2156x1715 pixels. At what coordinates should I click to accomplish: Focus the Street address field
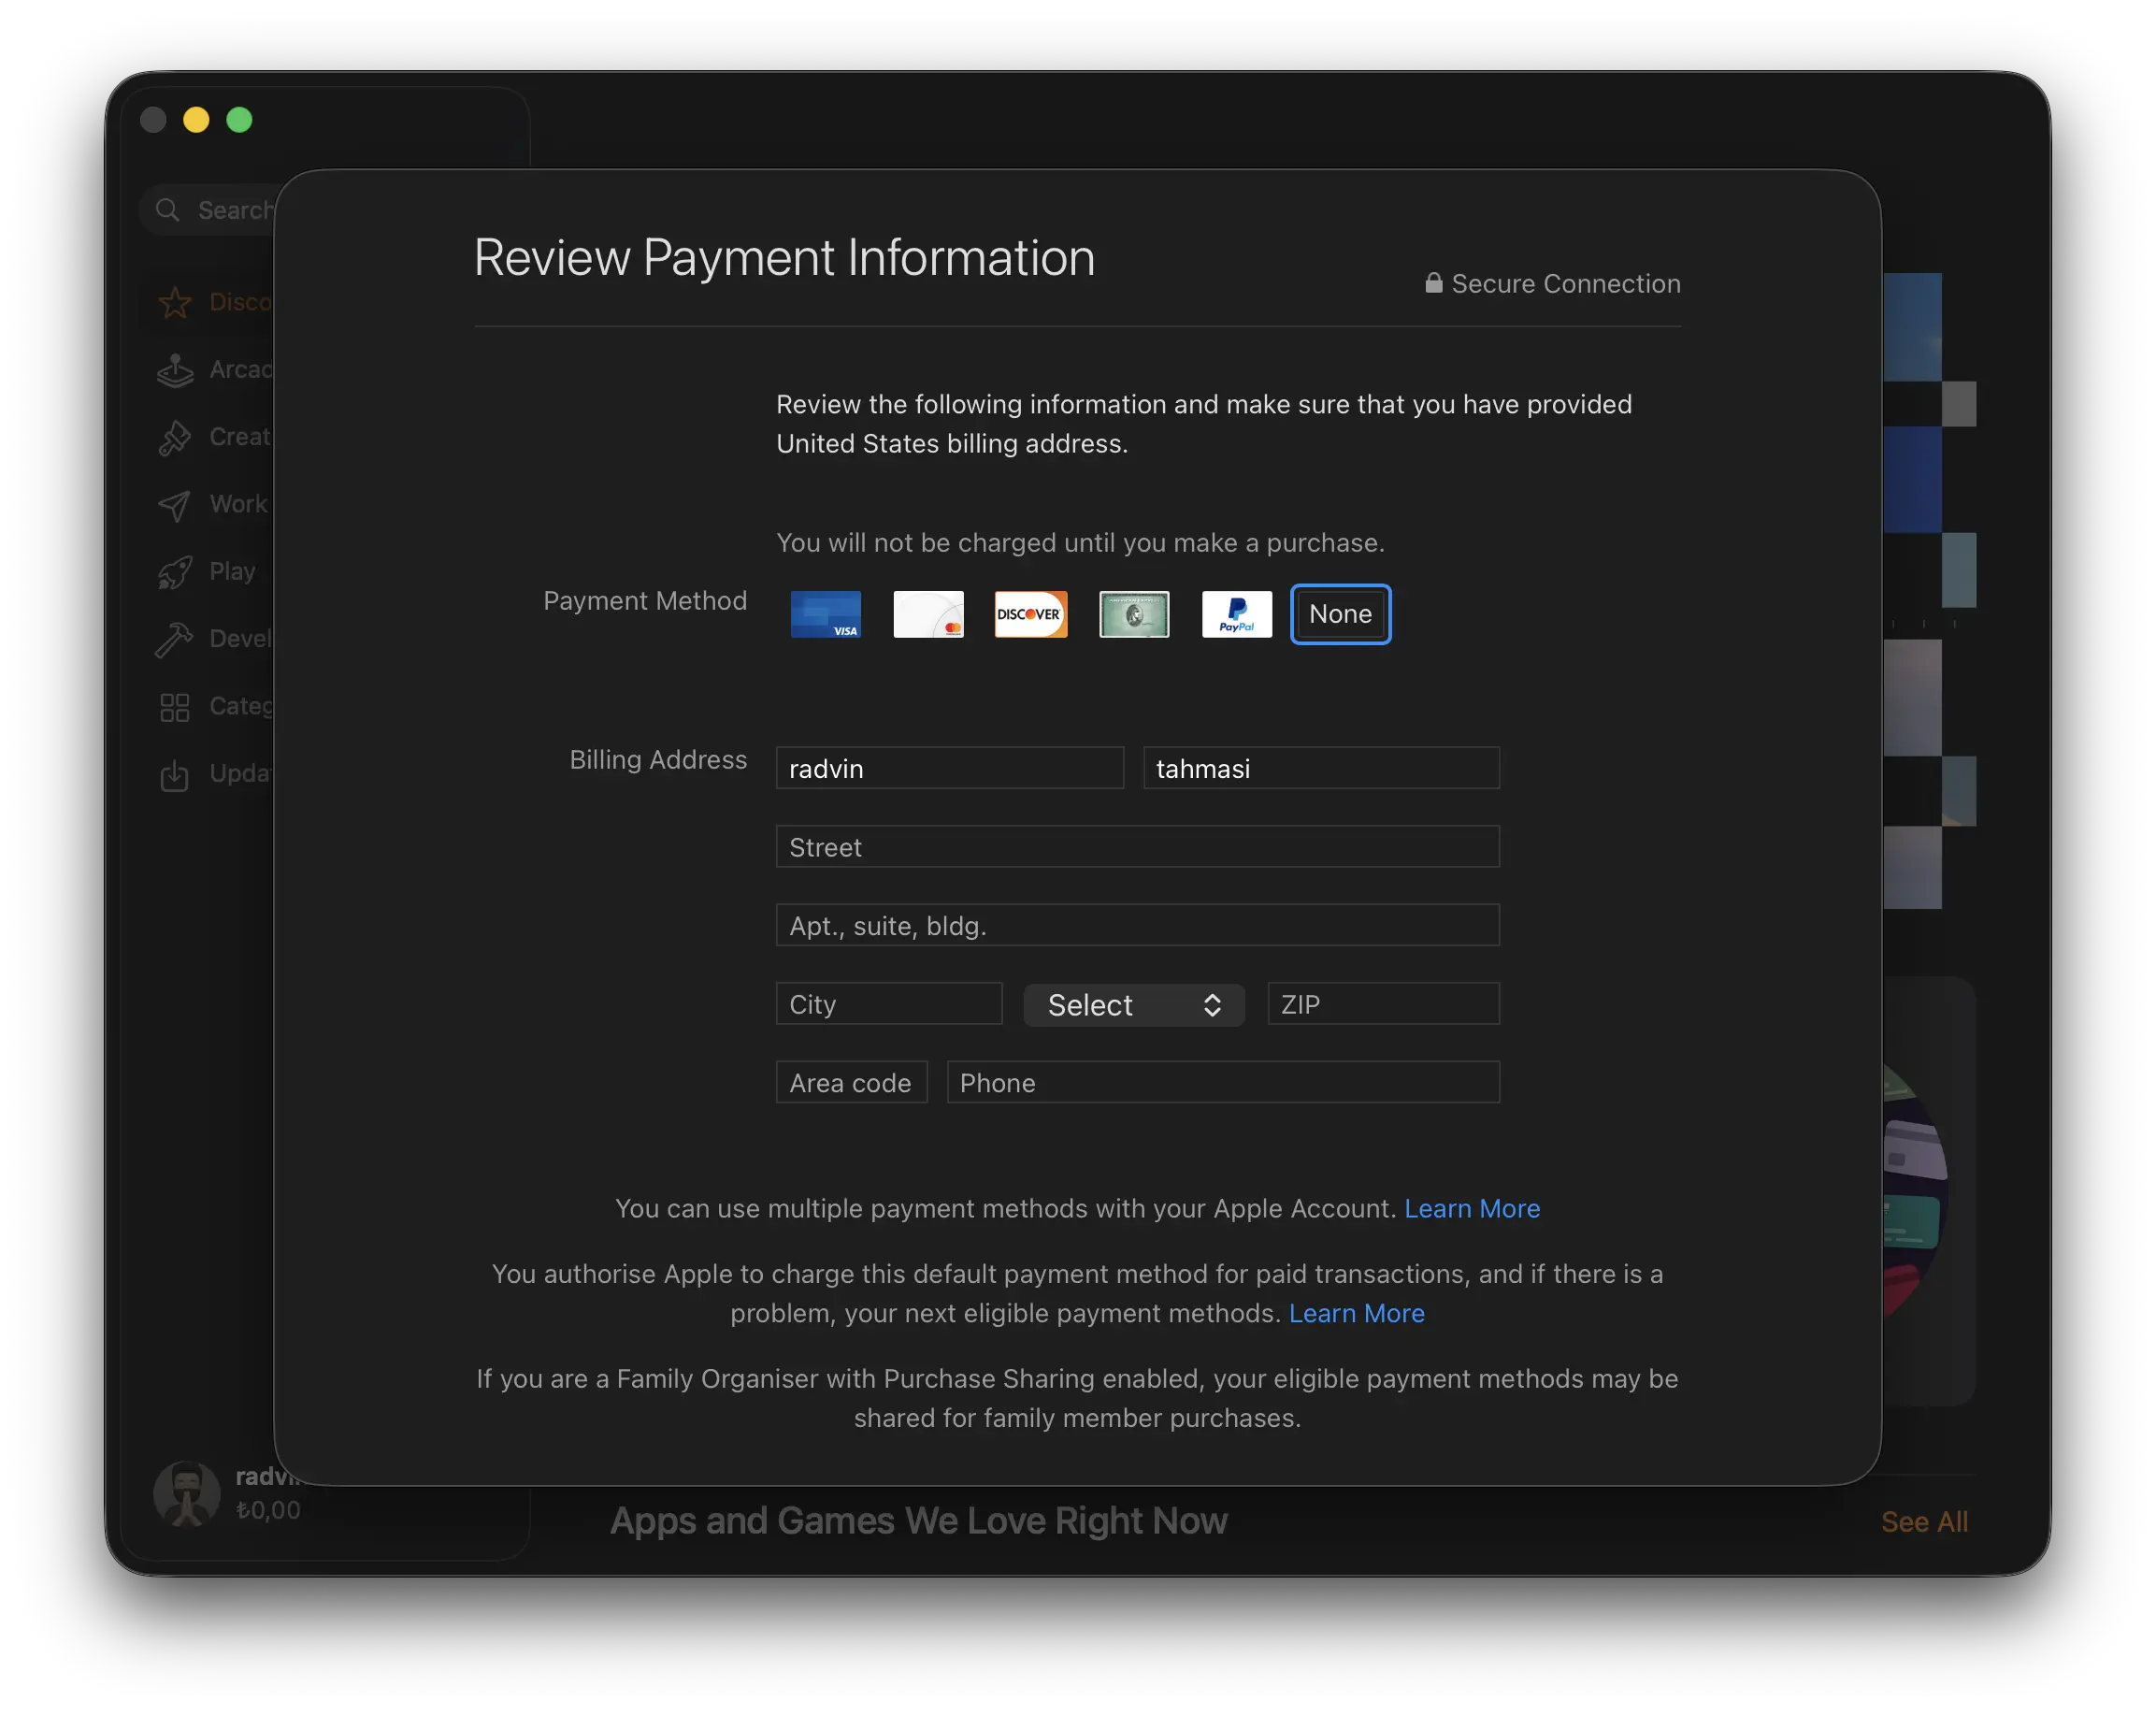point(1137,847)
